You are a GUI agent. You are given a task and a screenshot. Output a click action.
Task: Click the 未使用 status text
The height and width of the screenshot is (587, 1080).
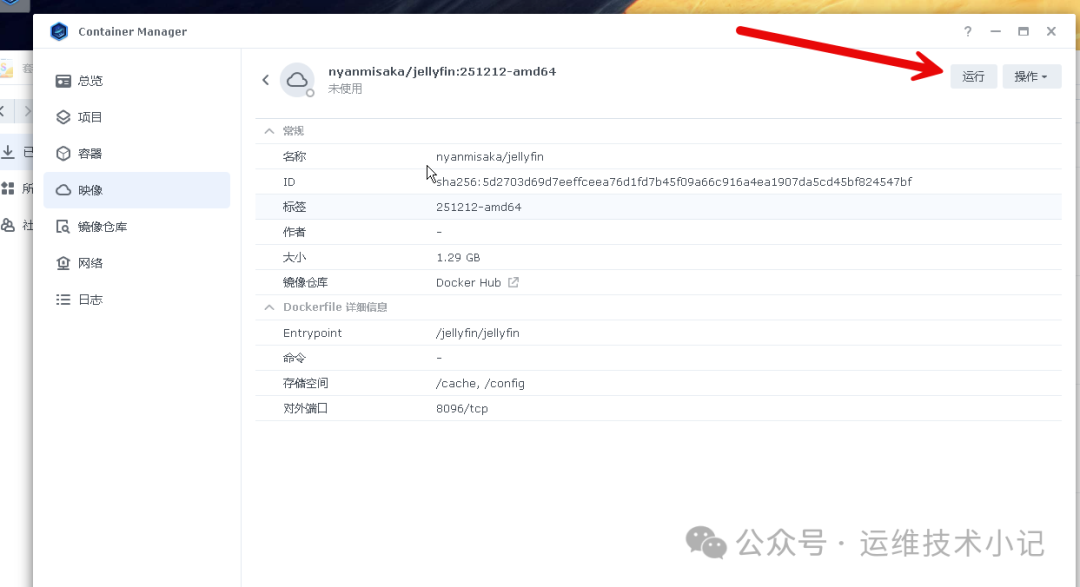click(345, 89)
